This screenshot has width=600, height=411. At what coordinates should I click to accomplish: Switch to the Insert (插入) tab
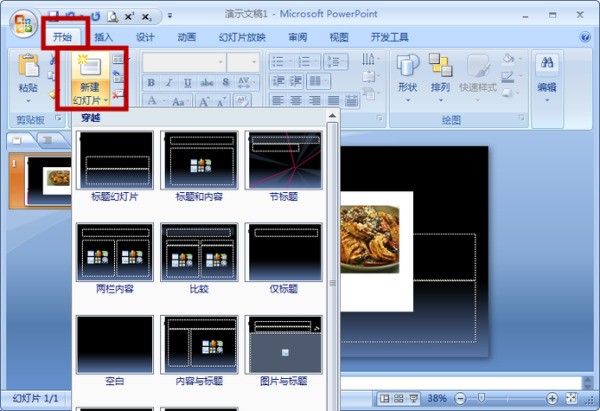pyautogui.click(x=104, y=37)
